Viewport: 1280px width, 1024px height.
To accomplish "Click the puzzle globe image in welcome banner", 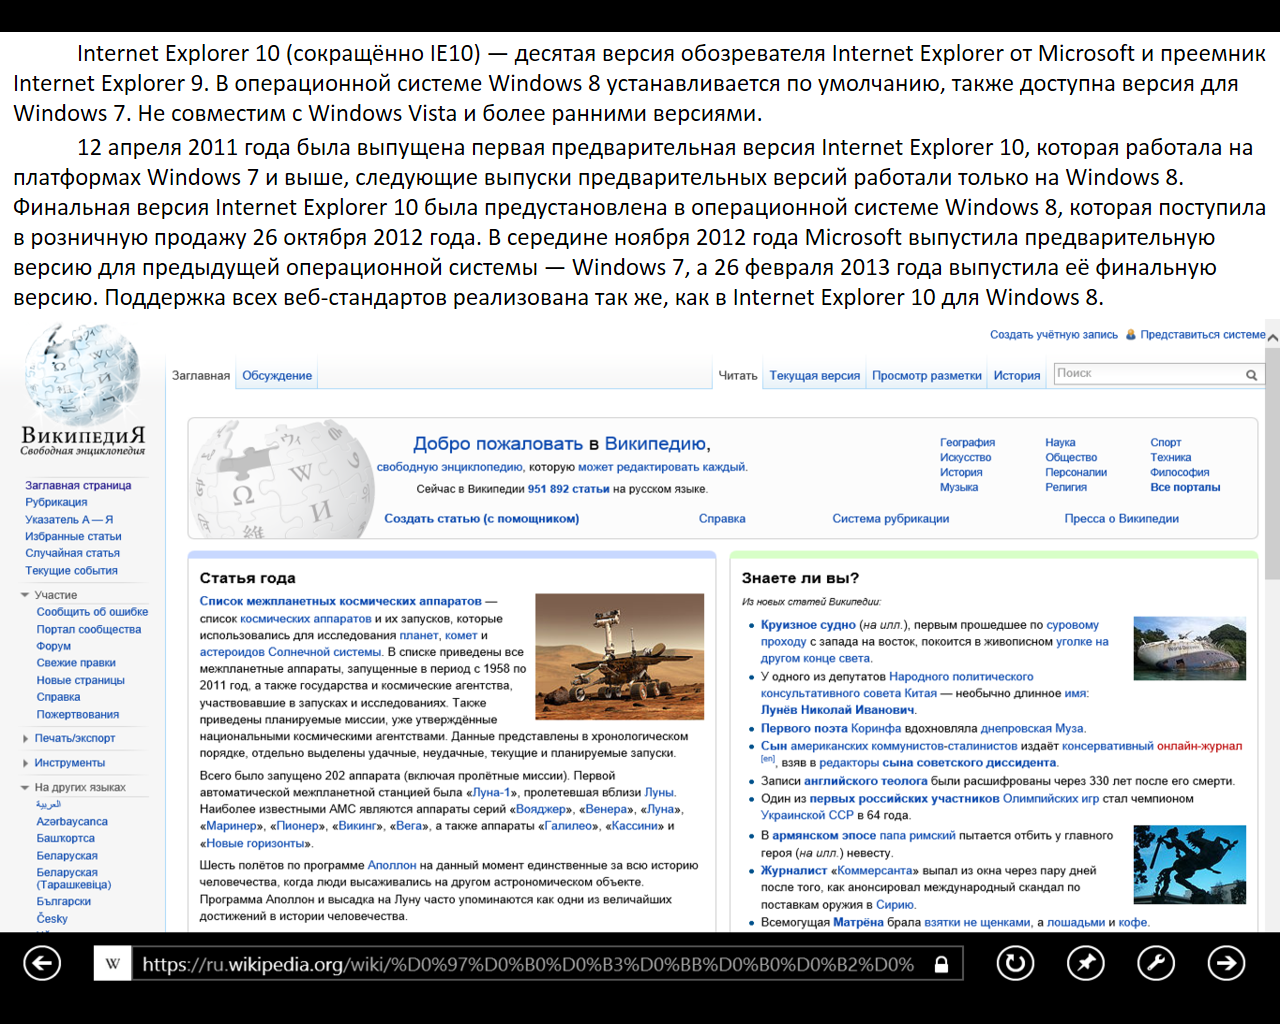I will click(283, 478).
